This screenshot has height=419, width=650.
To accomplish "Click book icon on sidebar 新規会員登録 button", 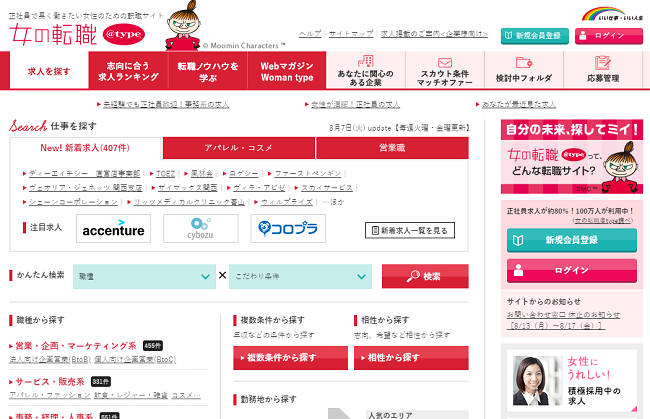I will coord(518,240).
